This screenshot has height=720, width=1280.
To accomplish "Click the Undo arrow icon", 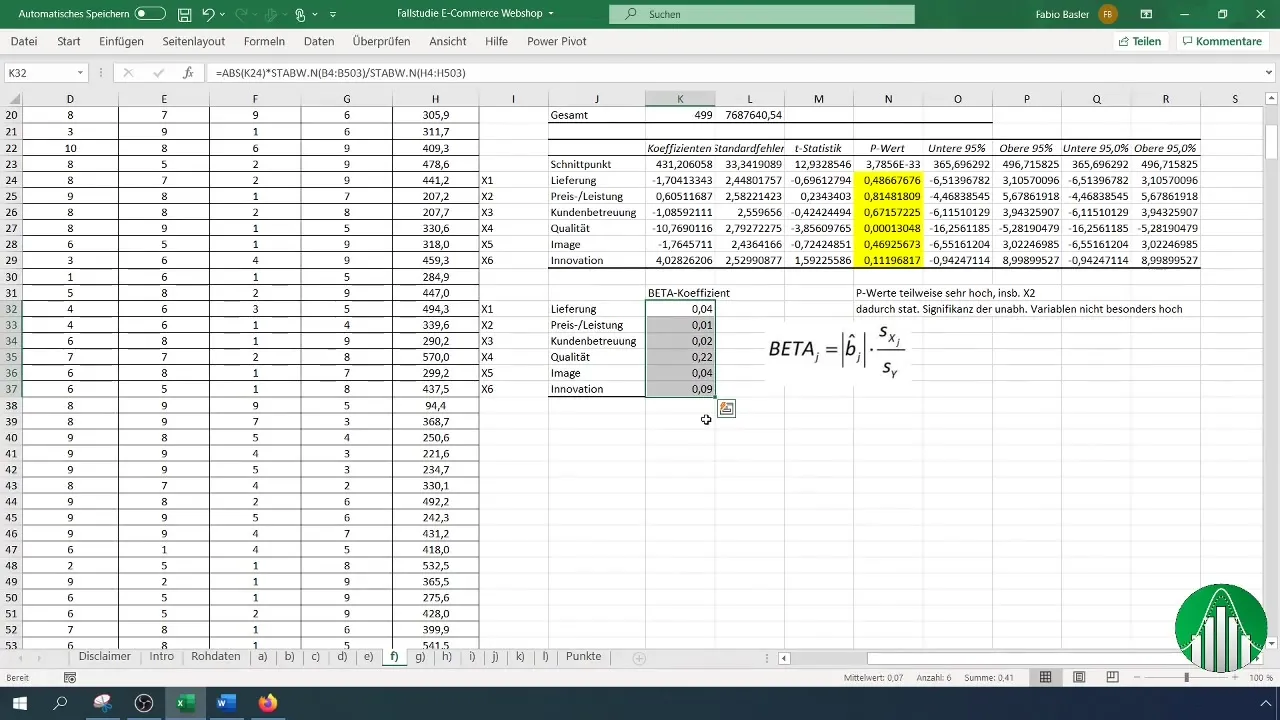I will [209, 15].
